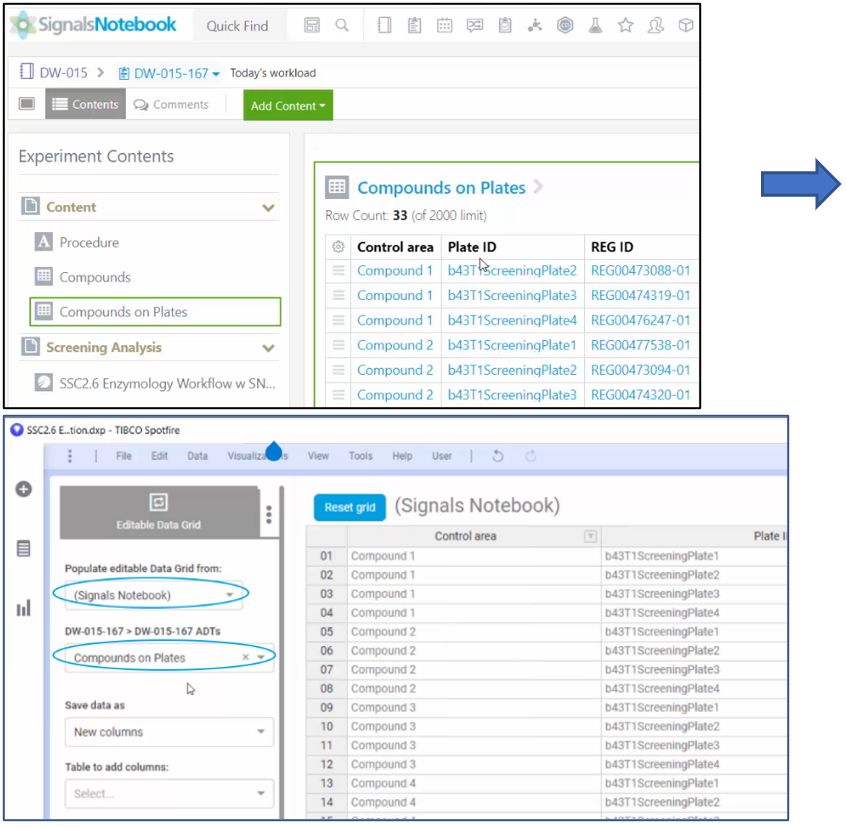Open the Spotfire User menu
Image resolution: width=846 pixels, height=827 pixels.
pos(442,456)
